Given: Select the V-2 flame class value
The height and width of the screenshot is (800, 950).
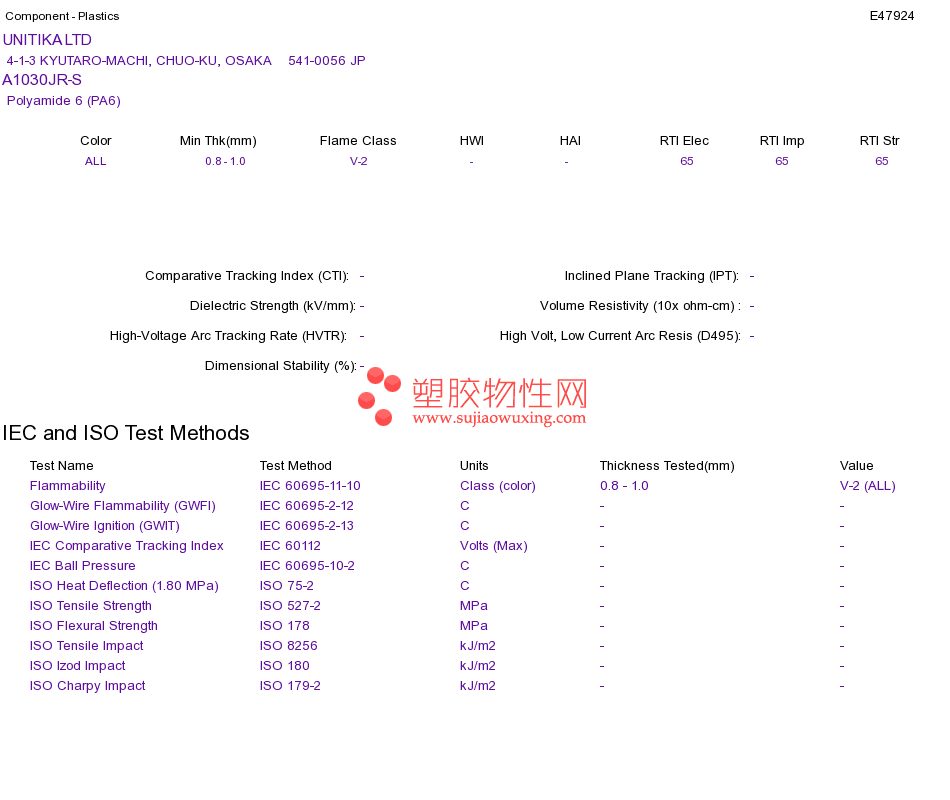Looking at the screenshot, I should click(359, 161).
